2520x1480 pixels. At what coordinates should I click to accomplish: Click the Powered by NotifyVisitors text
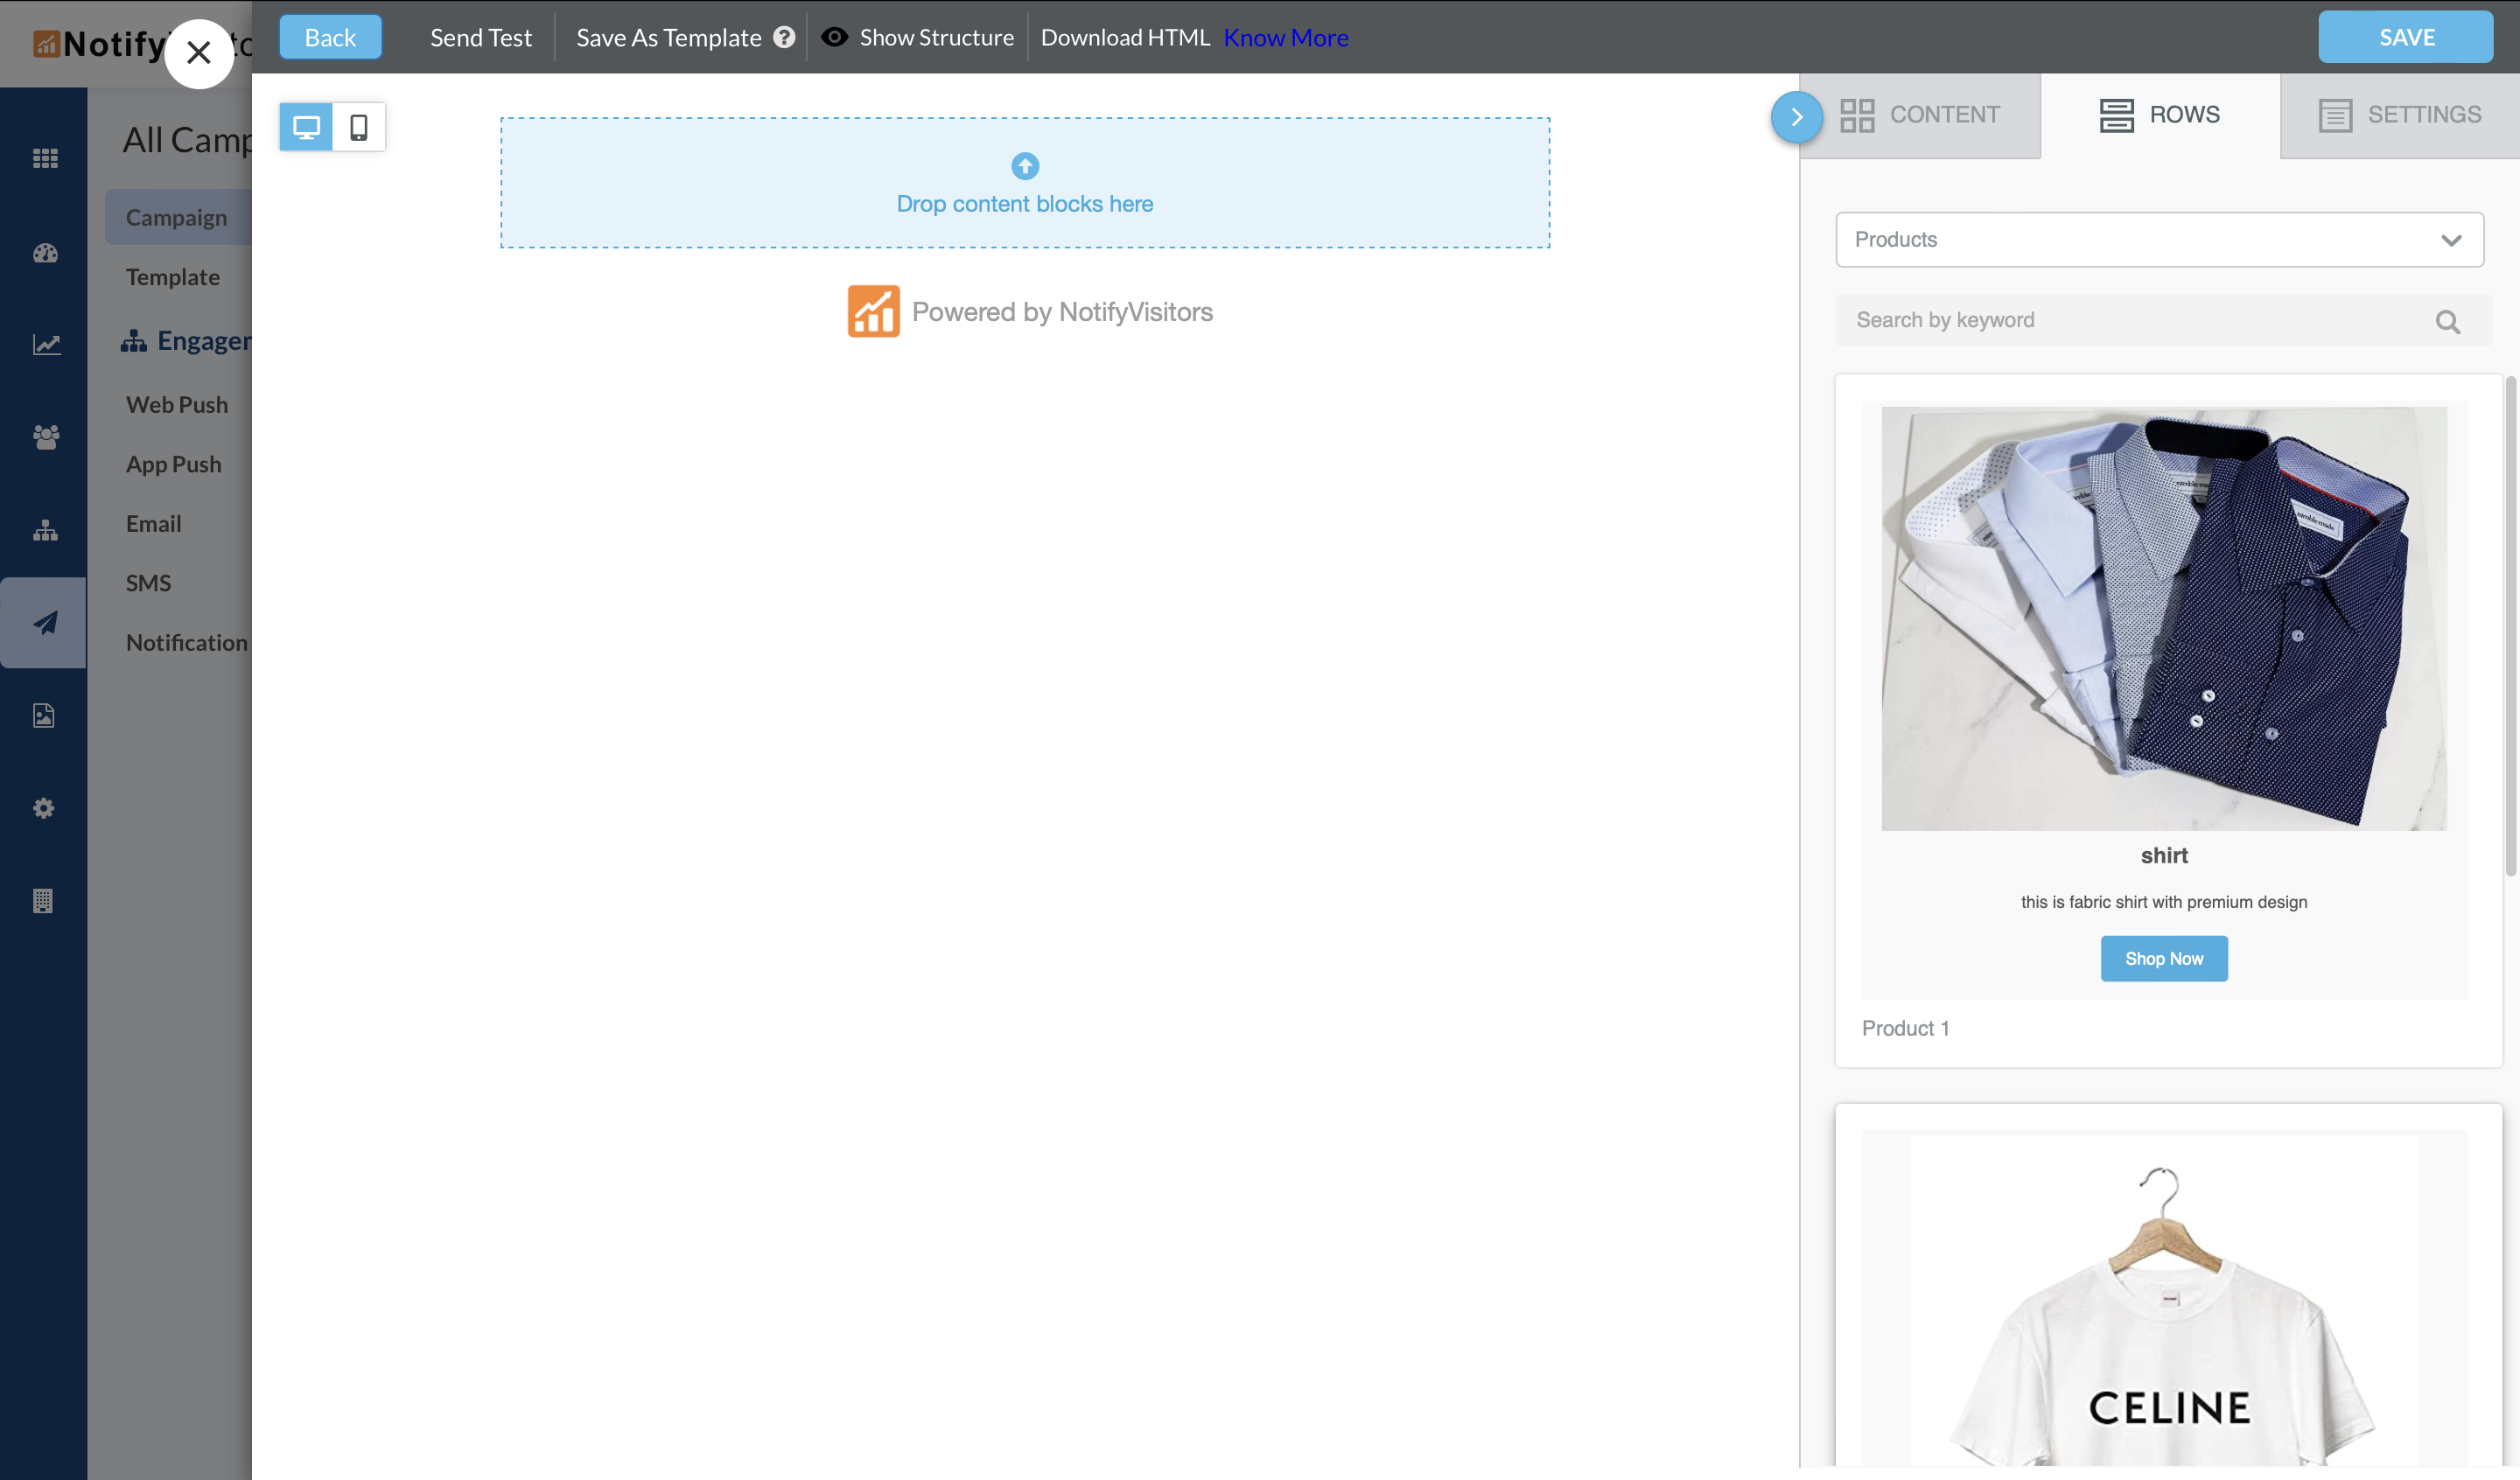click(1062, 312)
